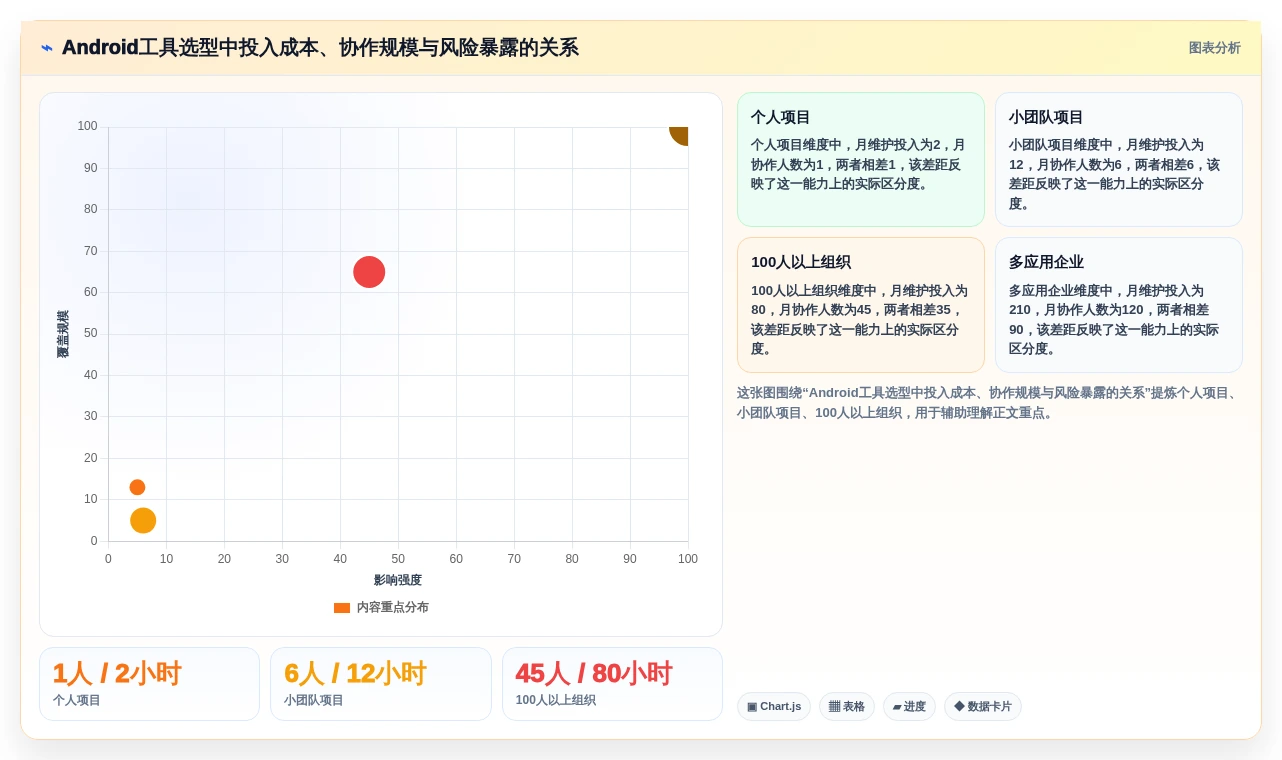Toggle the 内容重点分布 legend entry
The width and height of the screenshot is (1282, 760).
tap(381, 607)
